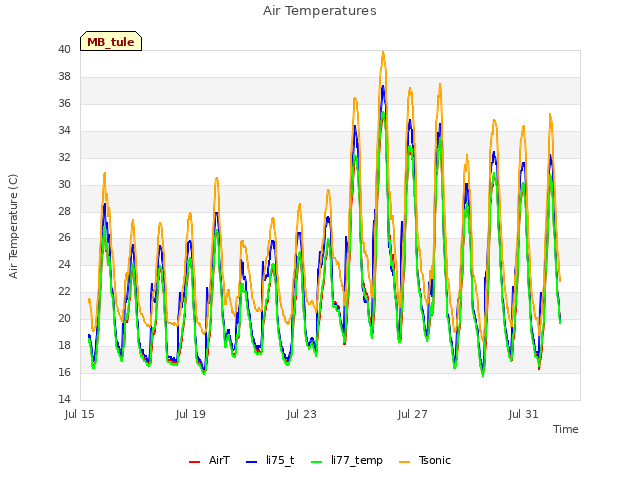Click the Air Temperatures chart title

pos(320,11)
